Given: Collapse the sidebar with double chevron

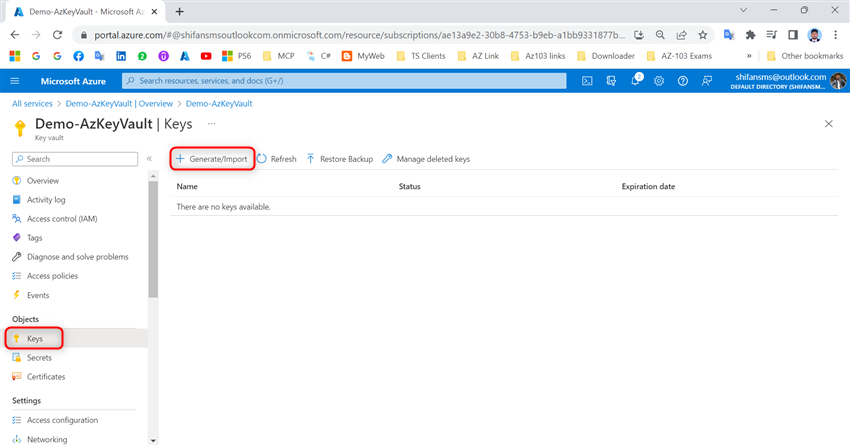Looking at the screenshot, I should point(149,159).
